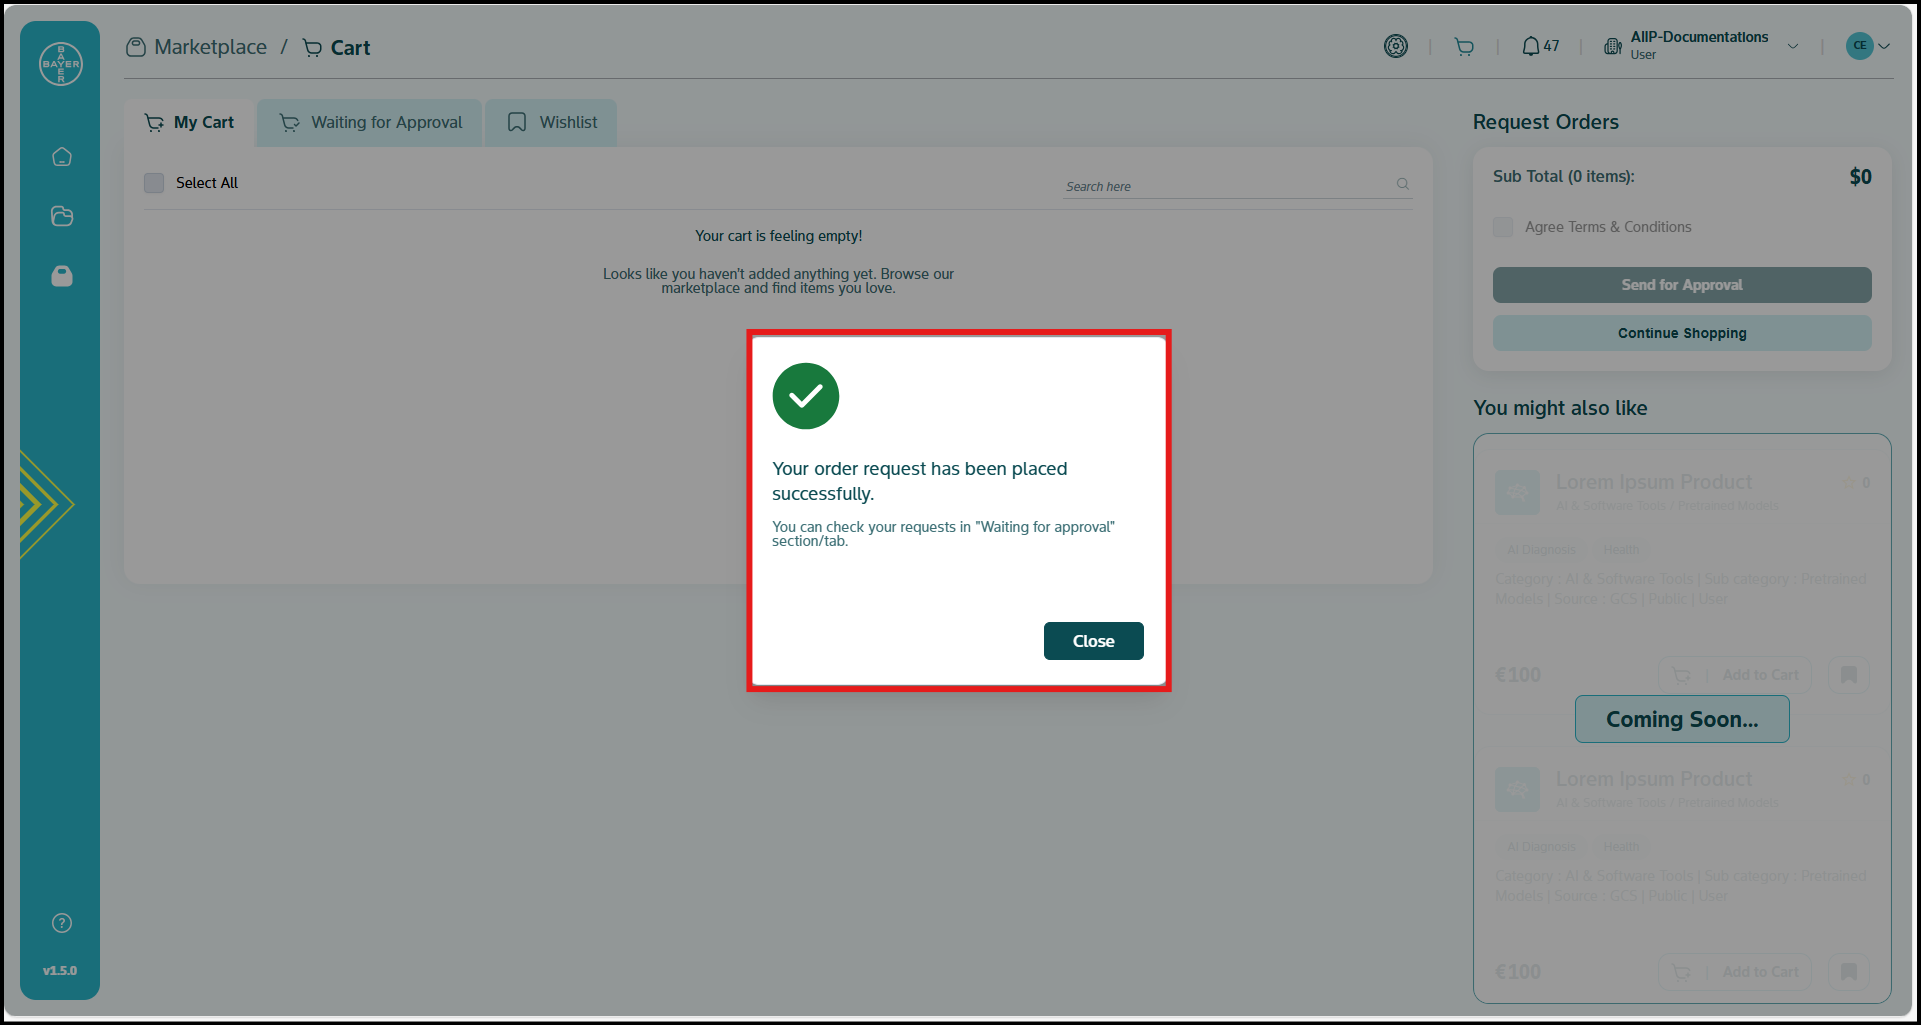Click the search magnifier icon in cart

coord(1402,184)
